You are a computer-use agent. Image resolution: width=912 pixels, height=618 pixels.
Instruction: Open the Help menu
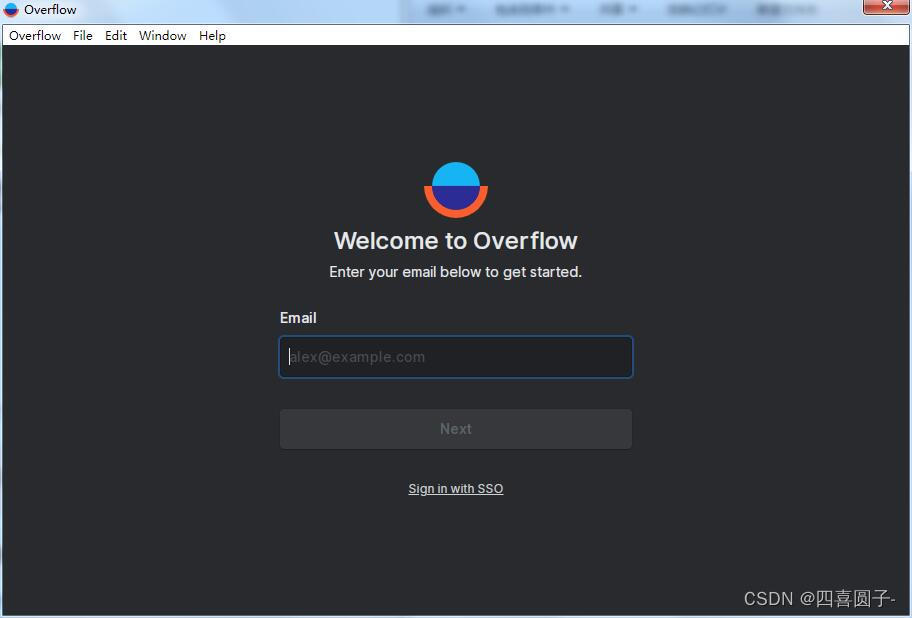click(x=212, y=35)
